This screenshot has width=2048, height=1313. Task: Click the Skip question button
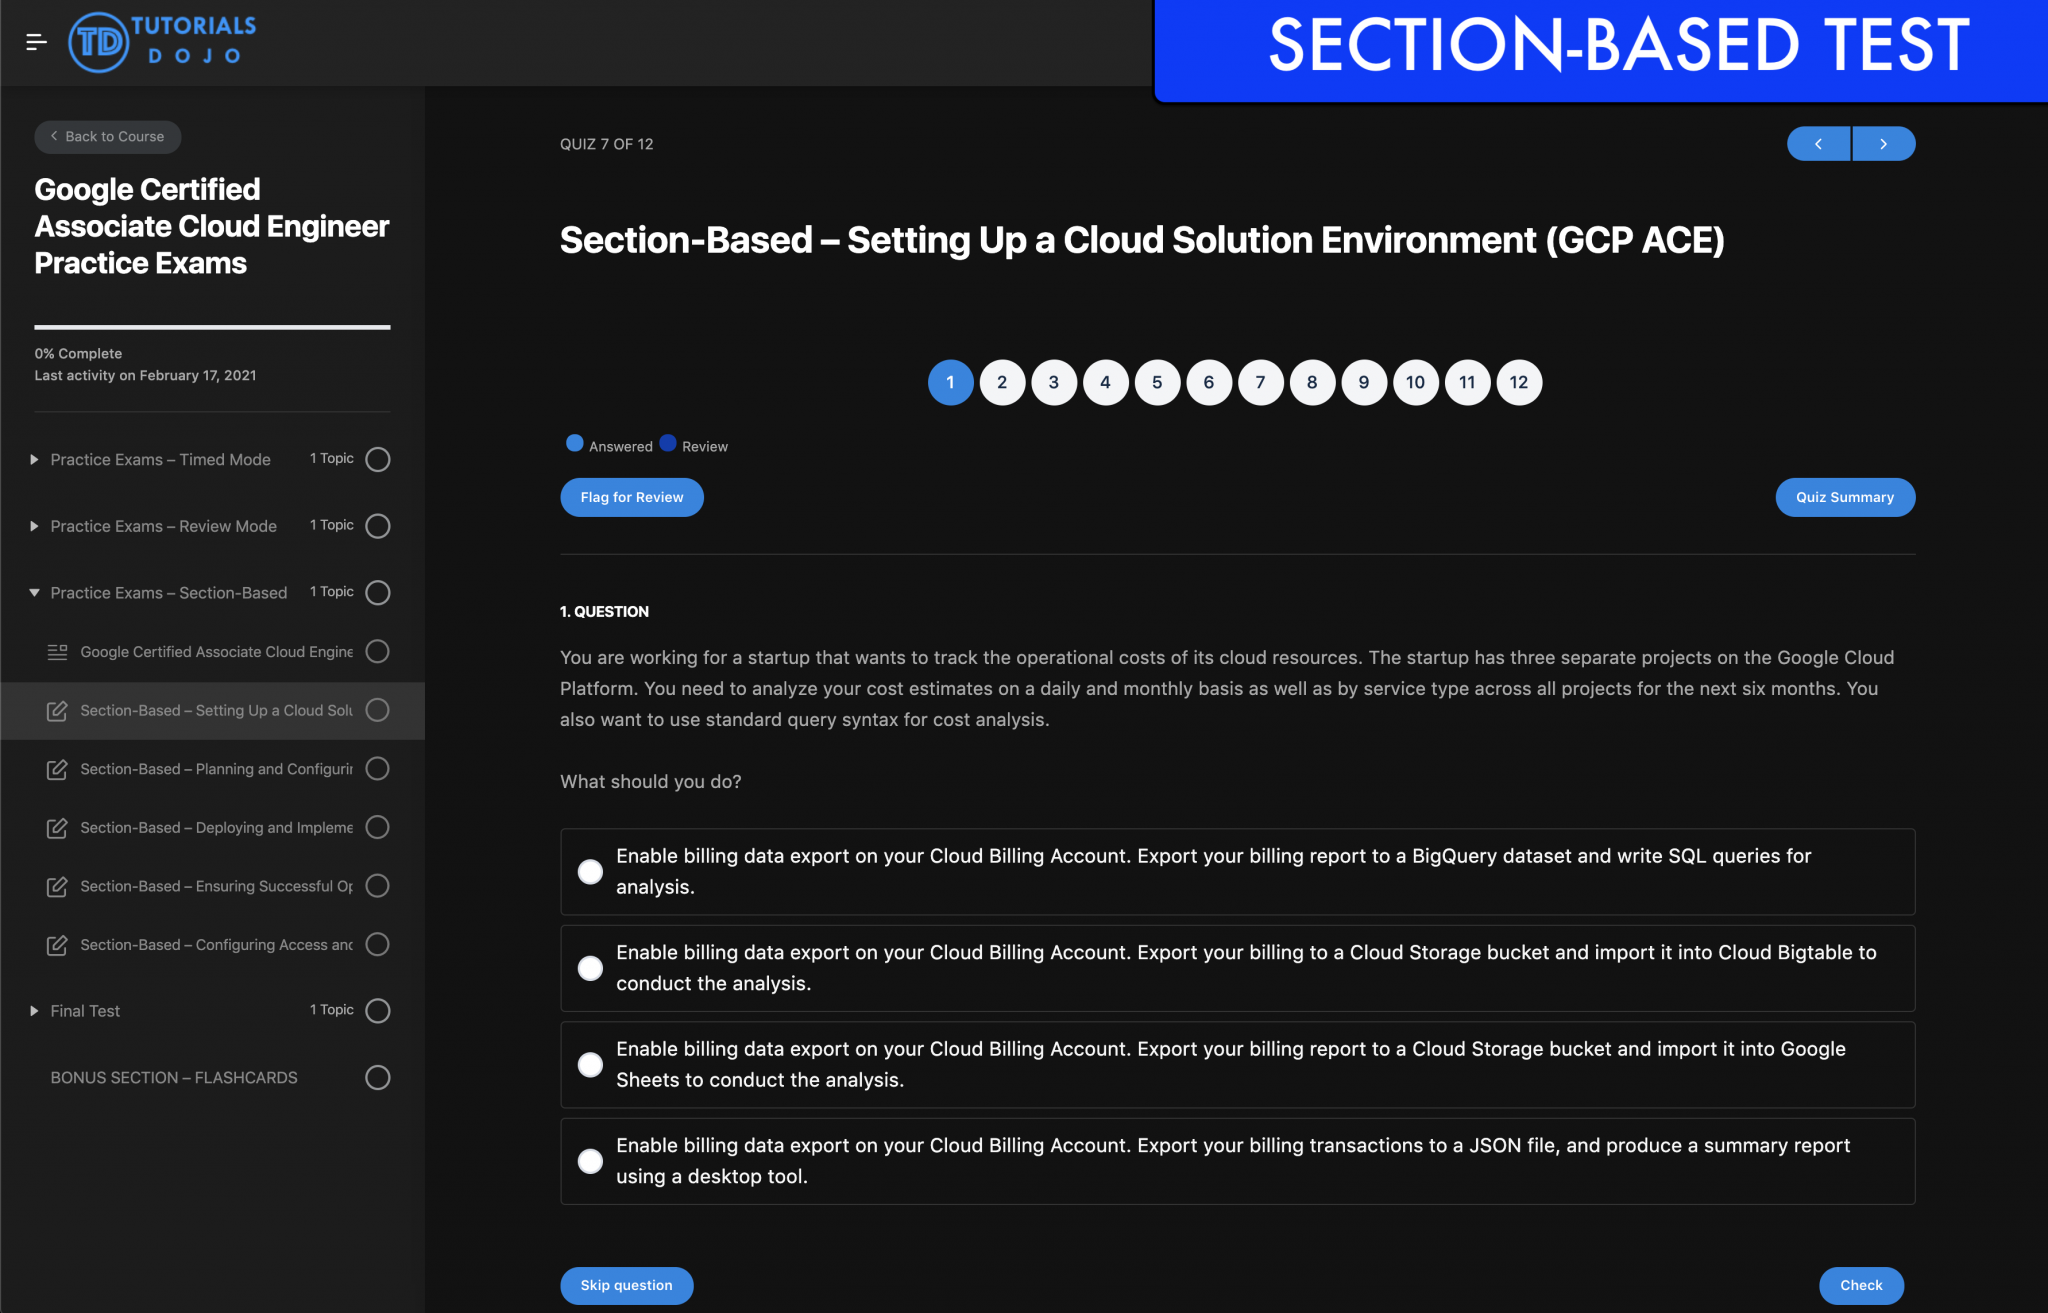click(627, 1285)
